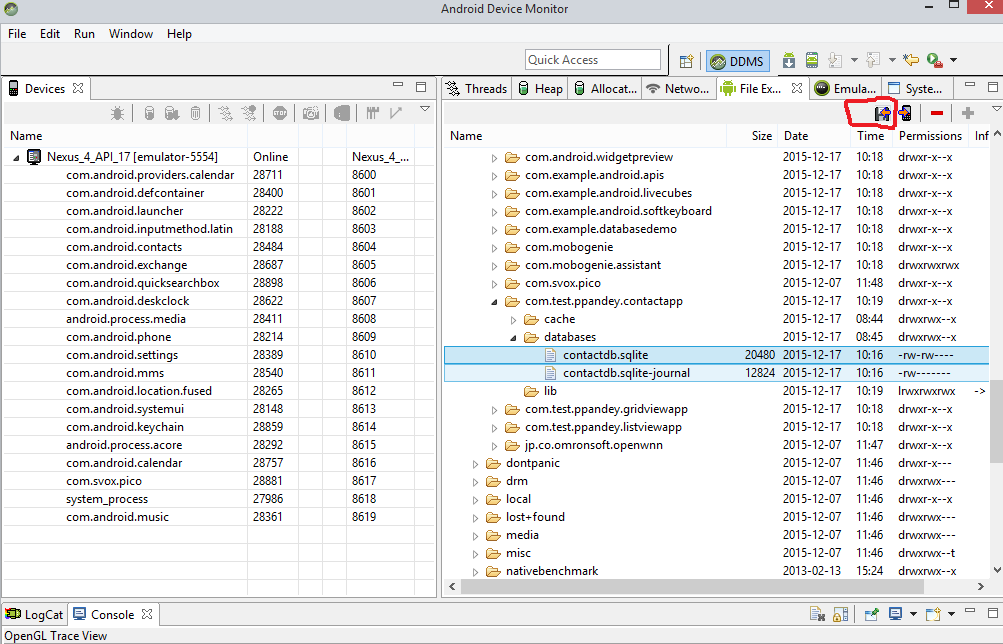Viewport: 1003px width, 644px height.
Task: Open the Devices panel view menu arrow
Action: click(x=424, y=109)
